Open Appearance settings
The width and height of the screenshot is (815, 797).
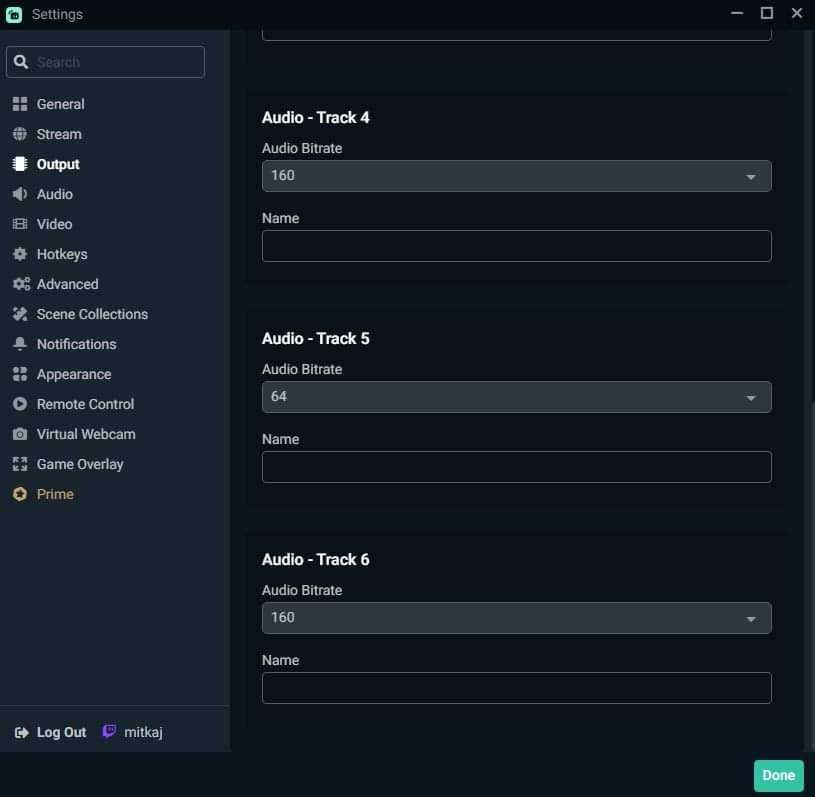click(x=74, y=374)
